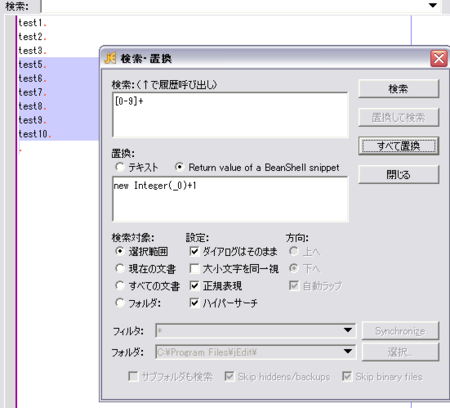
Task: Click the search field containing [0-9]+
Action: pos(230,115)
